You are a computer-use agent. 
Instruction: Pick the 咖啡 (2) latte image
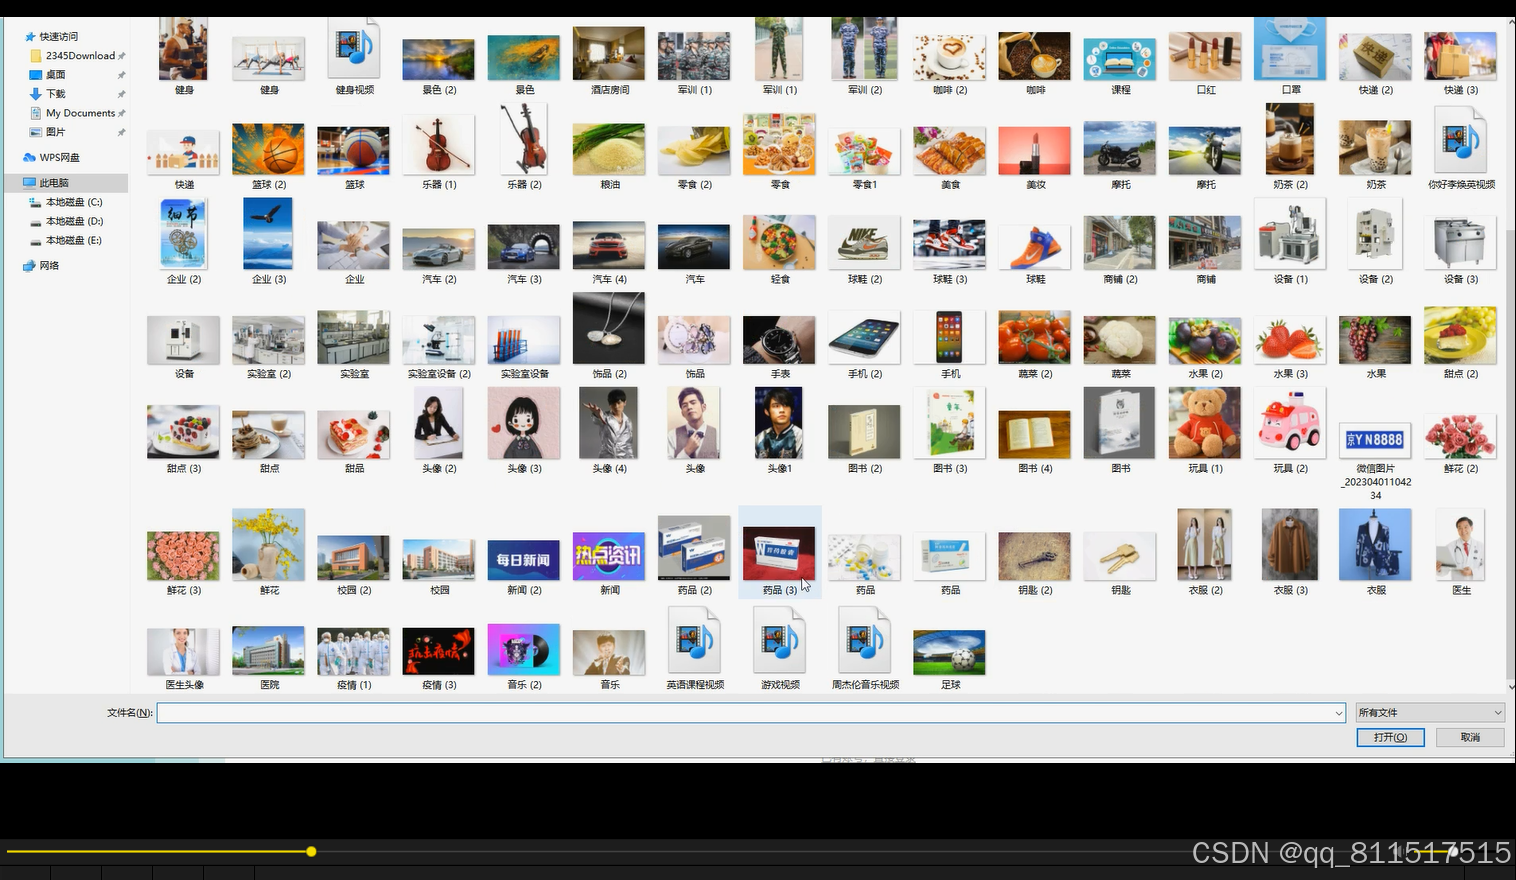coord(949,57)
